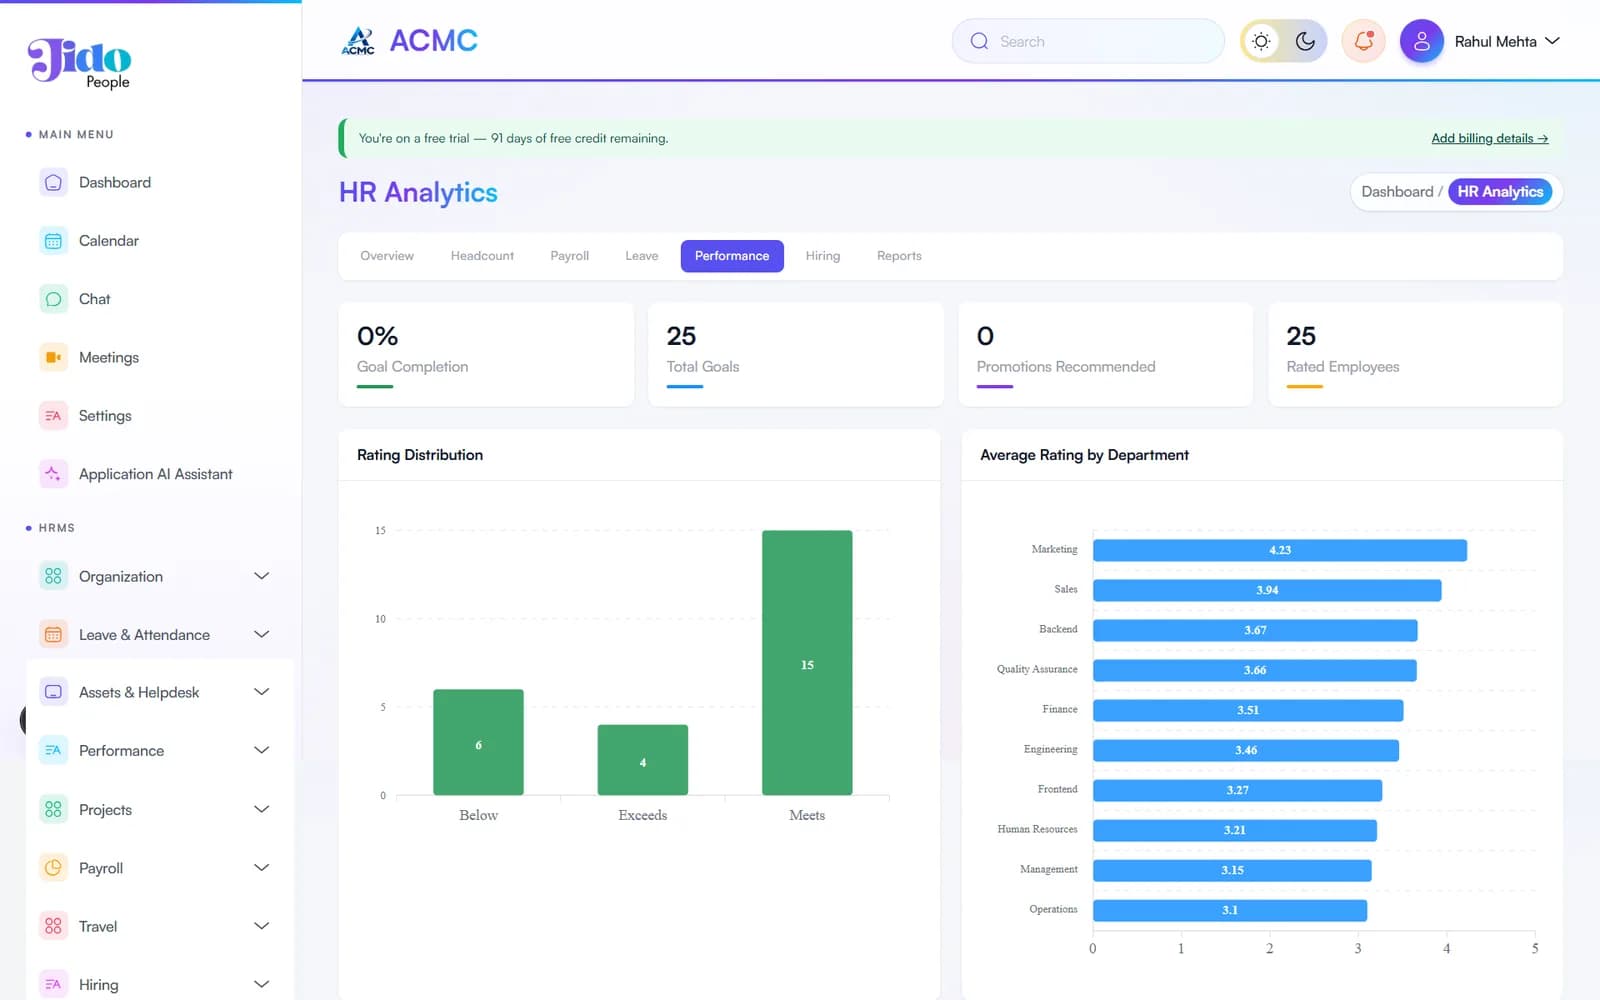Expand the Payroll sidebar chevron
The width and height of the screenshot is (1600, 1000).
262,867
